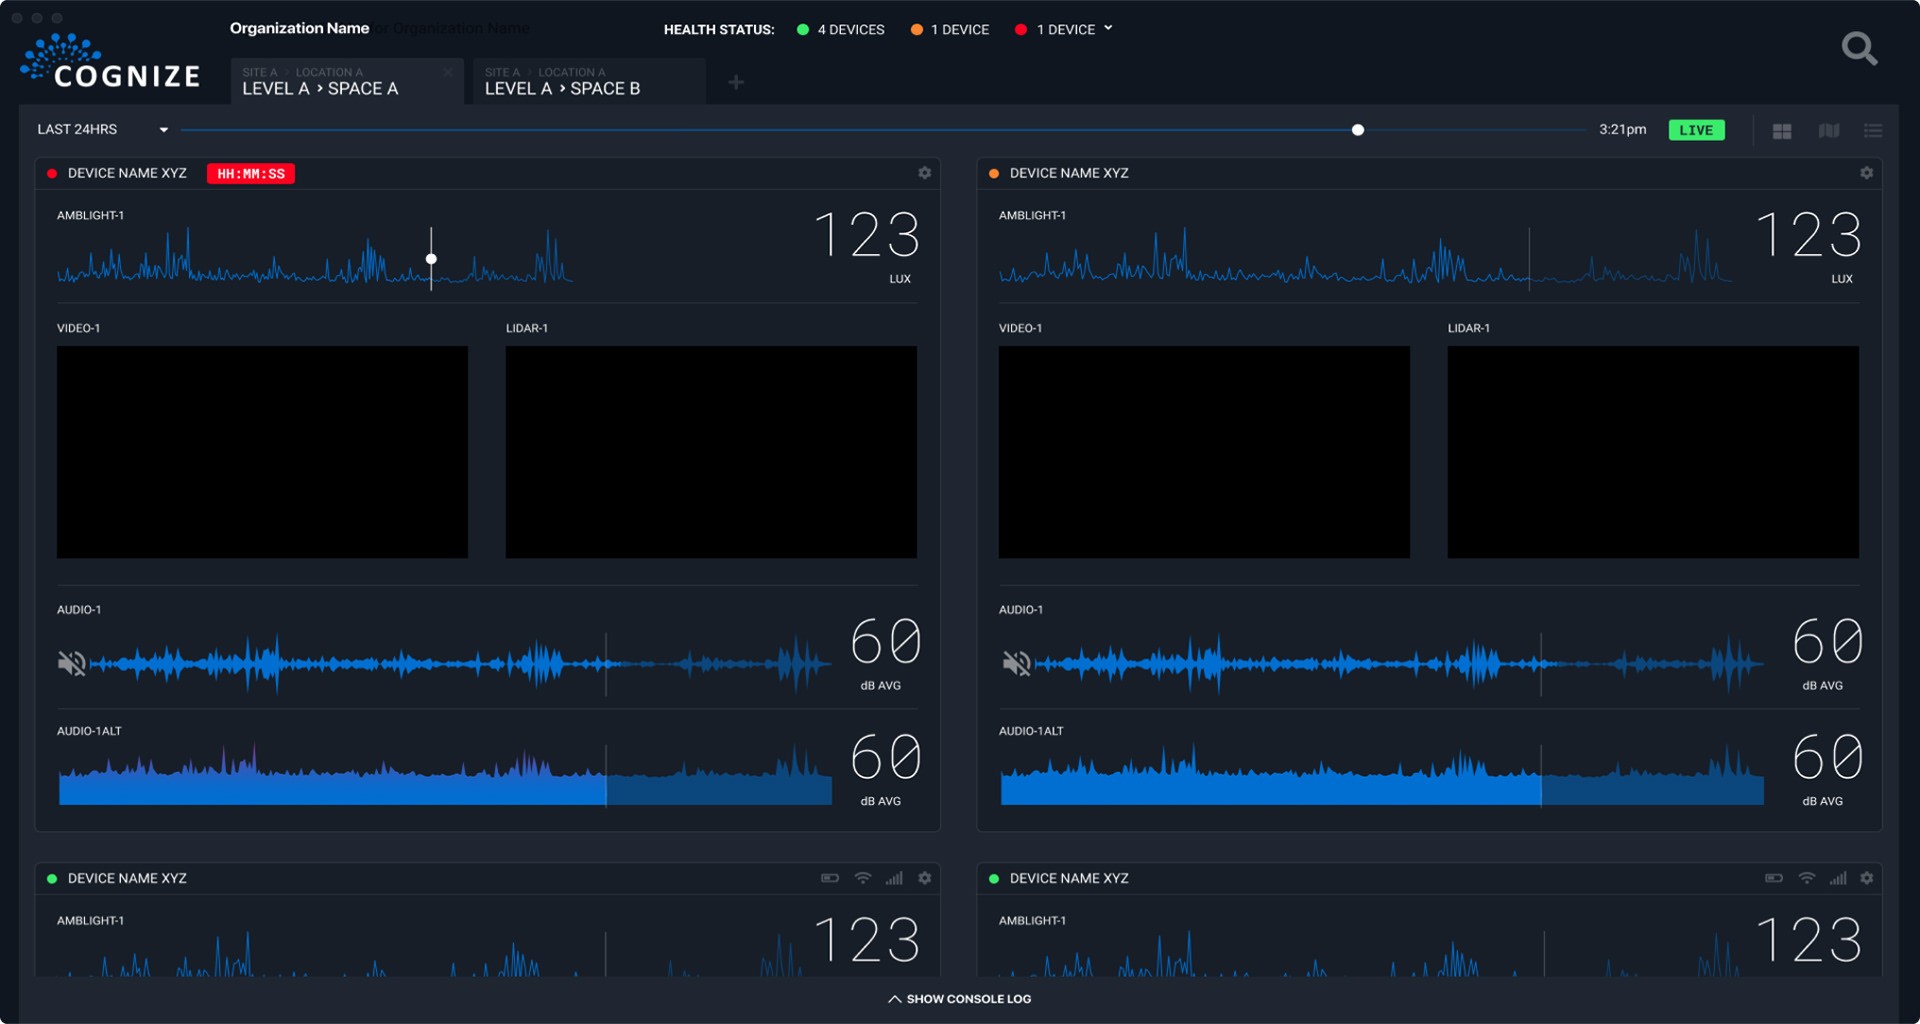Switch to list view icon

coord(1873,131)
